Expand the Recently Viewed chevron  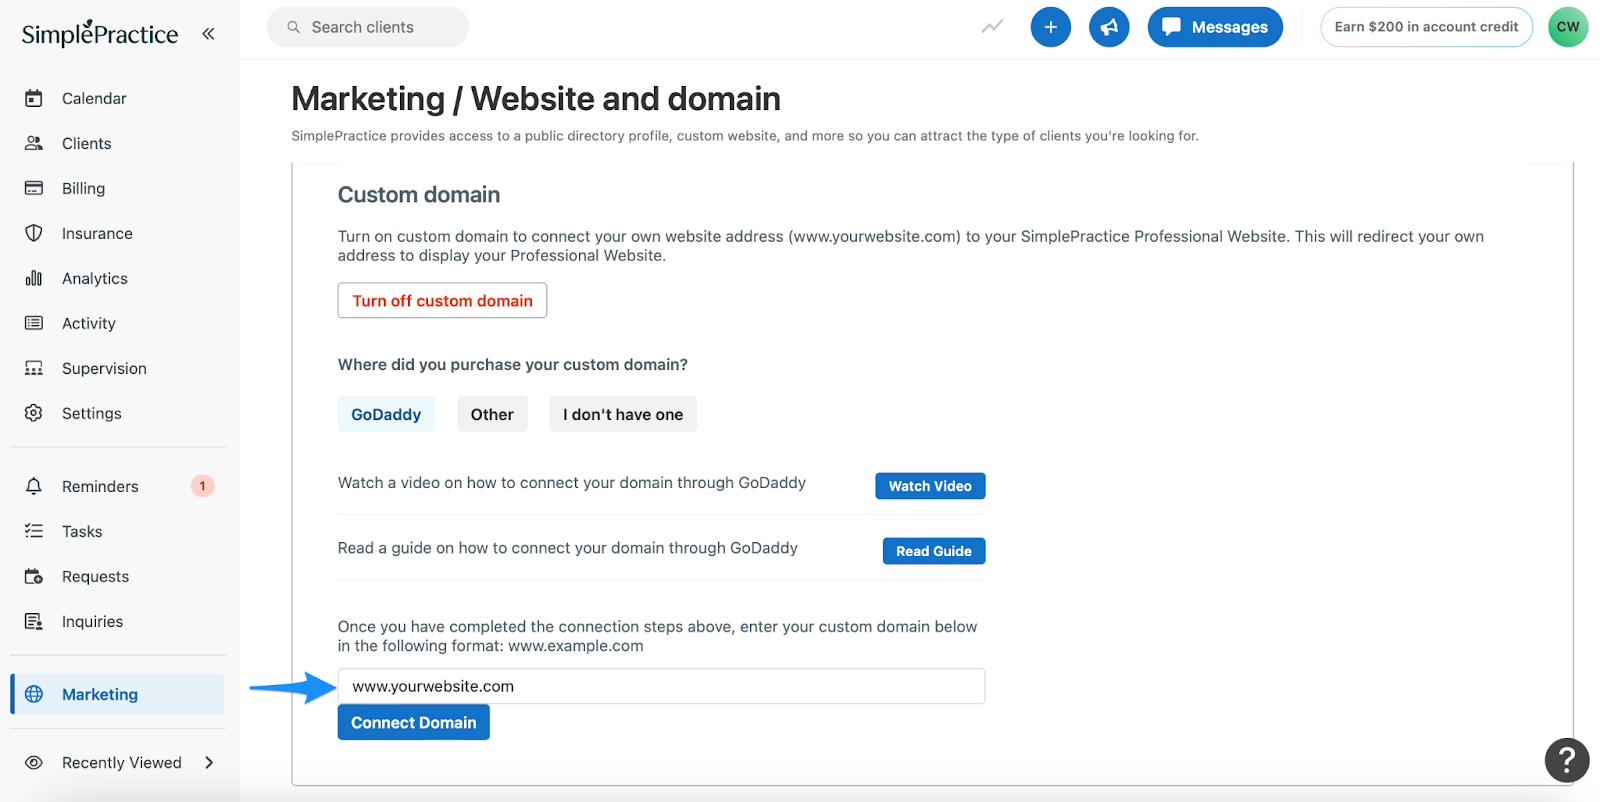click(209, 762)
